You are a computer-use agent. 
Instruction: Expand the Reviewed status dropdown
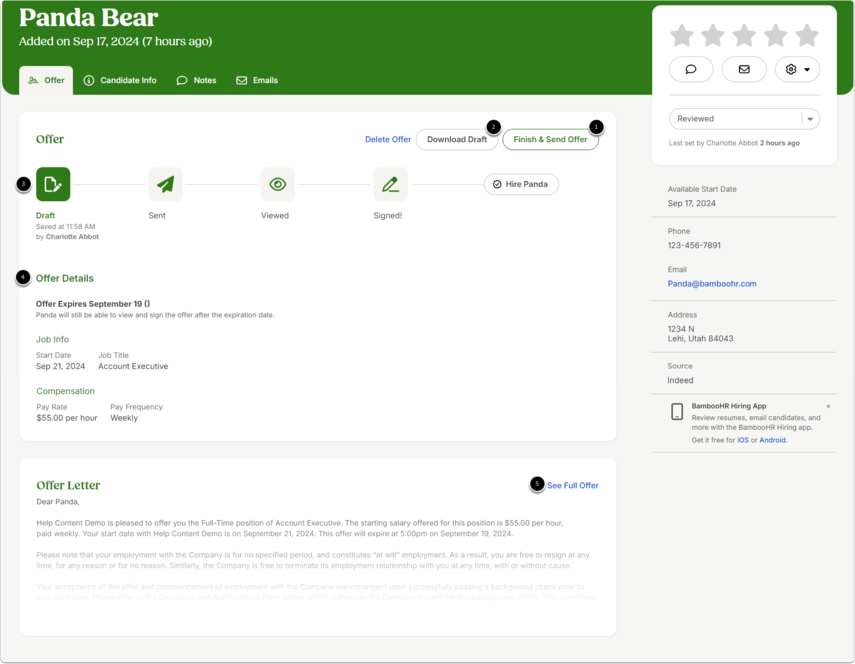(744, 119)
